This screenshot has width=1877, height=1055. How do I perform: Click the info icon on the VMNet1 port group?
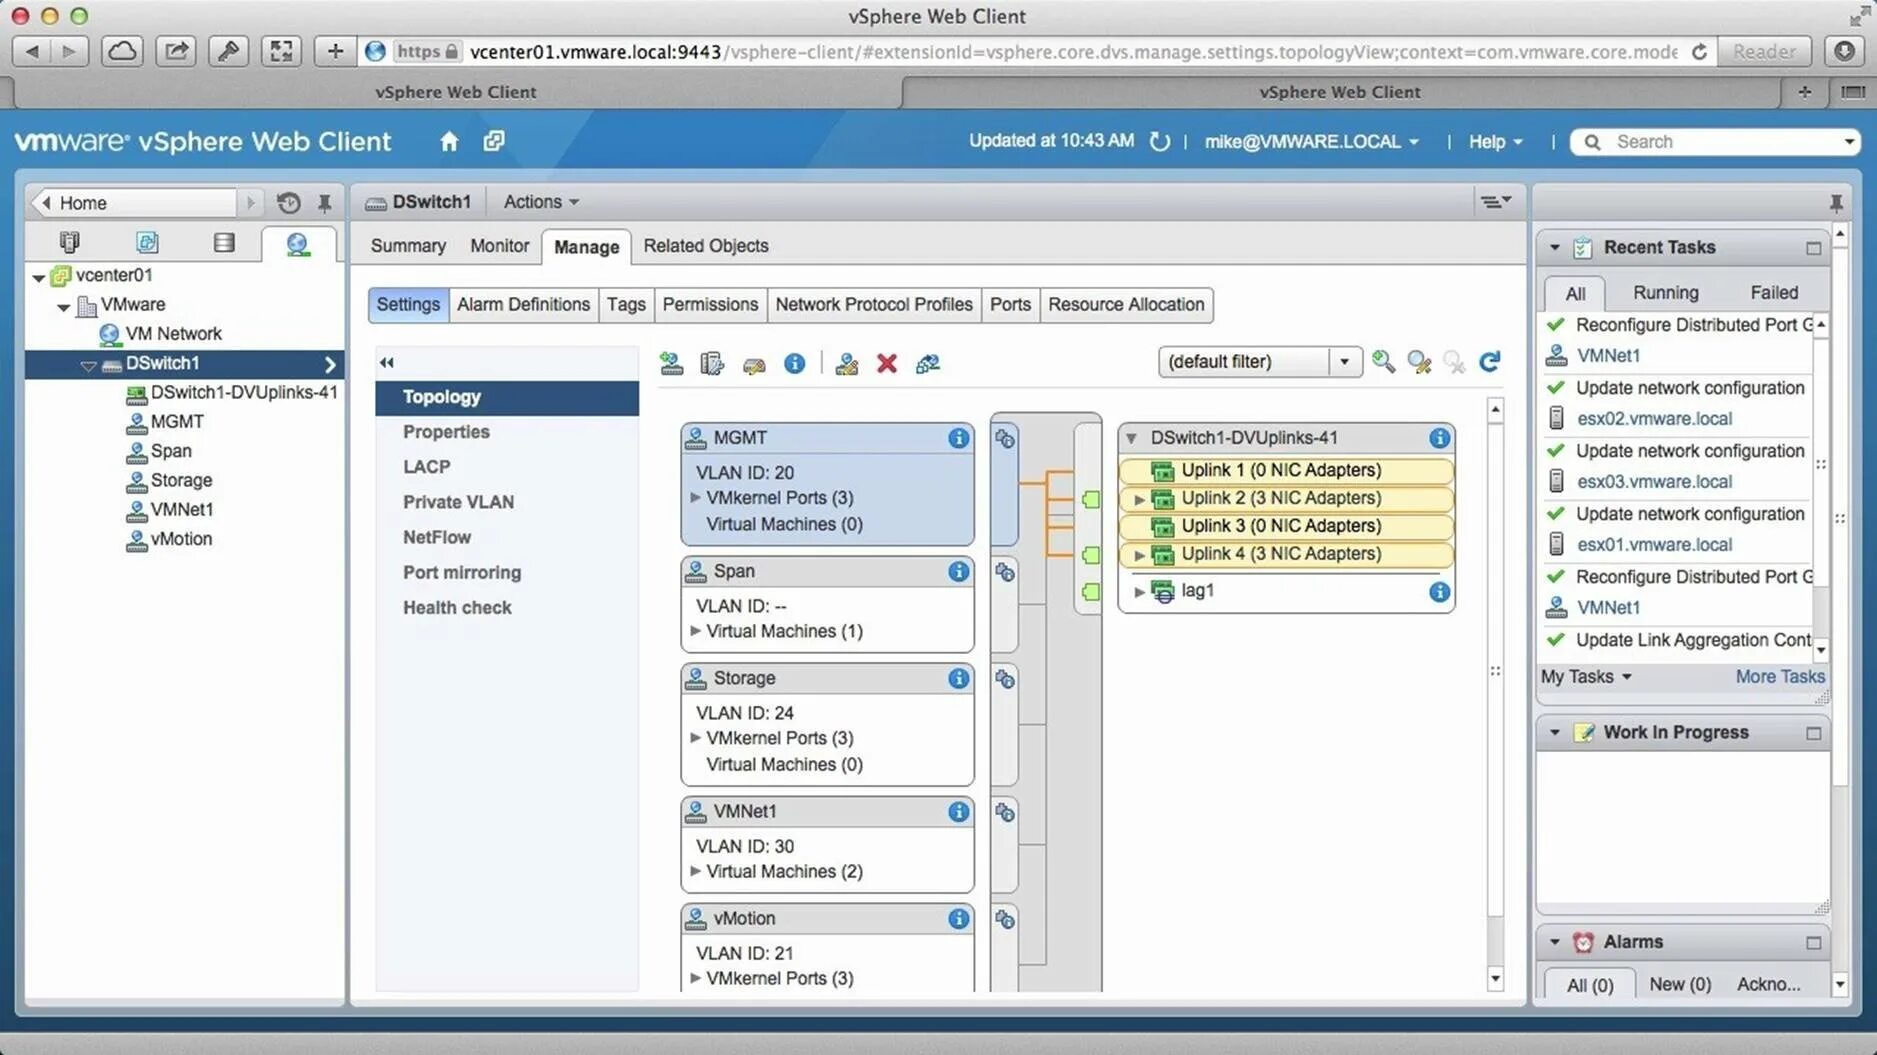pyautogui.click(x=958, y=811)
